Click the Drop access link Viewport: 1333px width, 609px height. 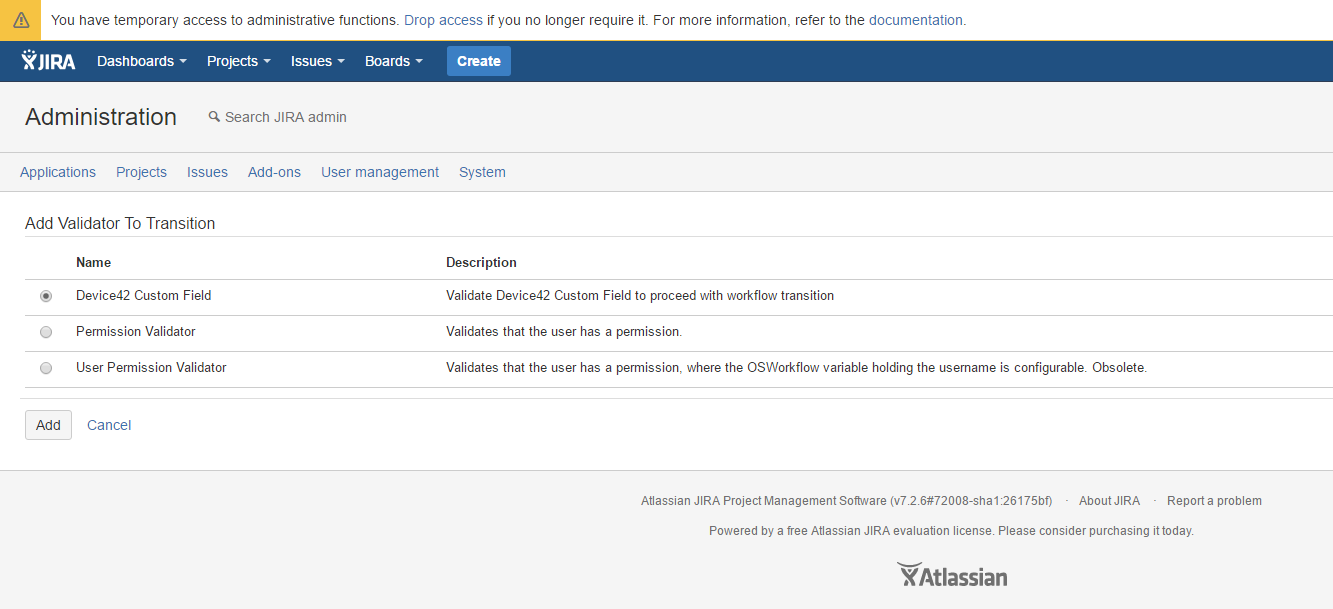(443, 20)
